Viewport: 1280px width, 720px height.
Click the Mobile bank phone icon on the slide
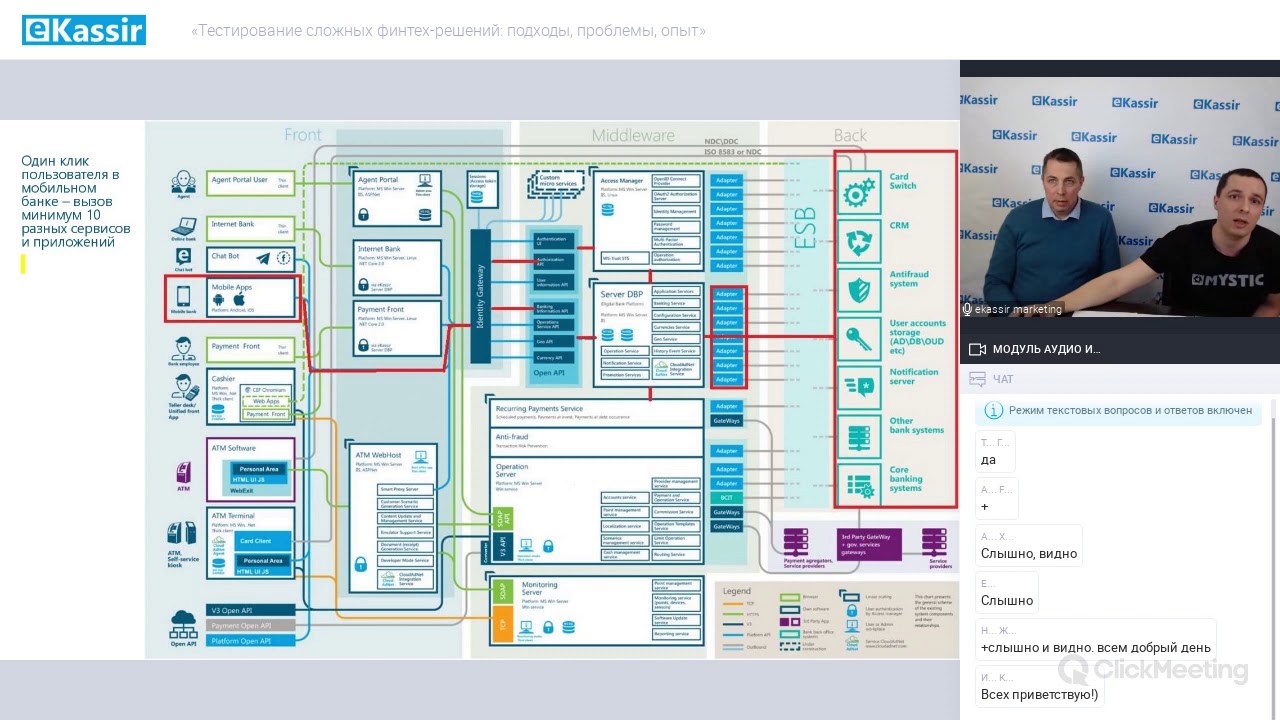pos(184,297)
